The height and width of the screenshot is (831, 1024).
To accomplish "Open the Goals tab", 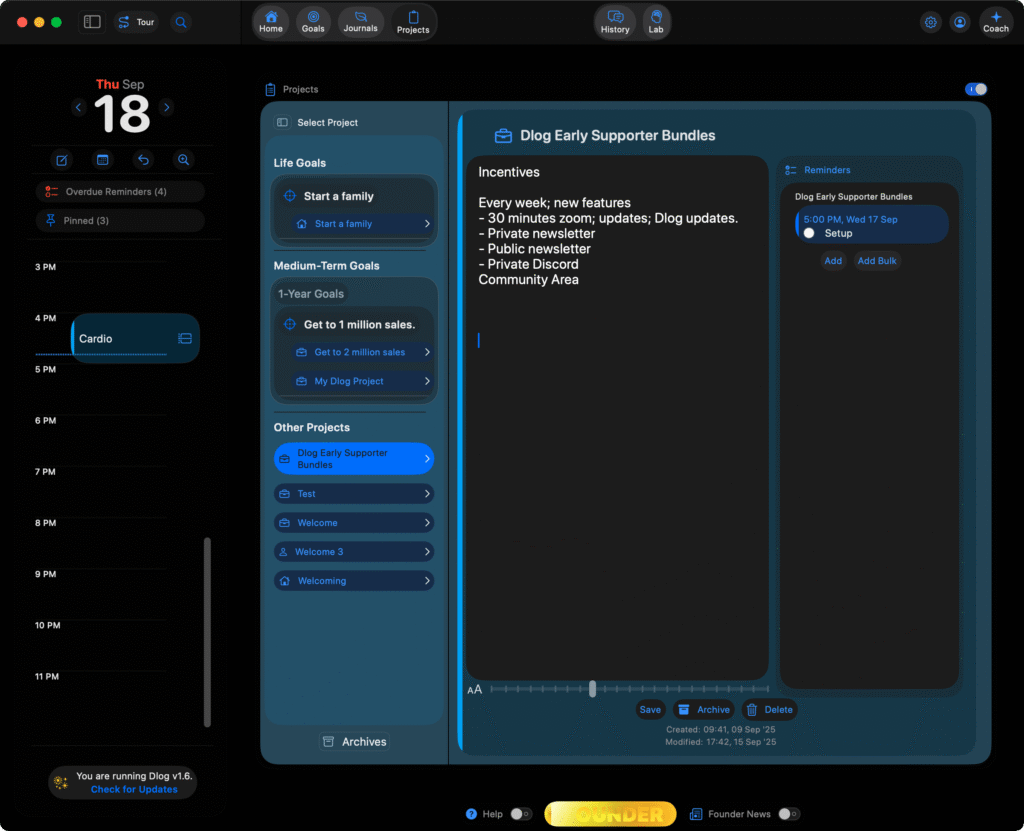I will click(x=313, y=22).
